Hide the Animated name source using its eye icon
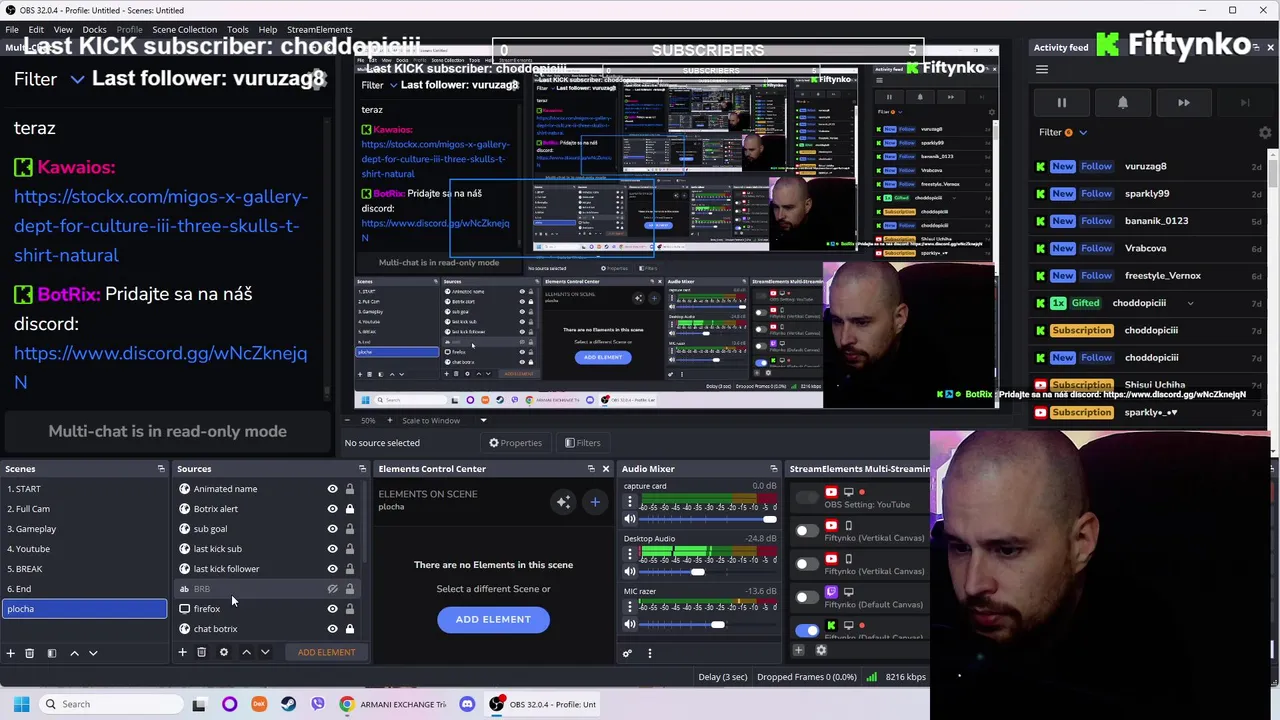Screen dimensions: 1280x720 [332, 489]
